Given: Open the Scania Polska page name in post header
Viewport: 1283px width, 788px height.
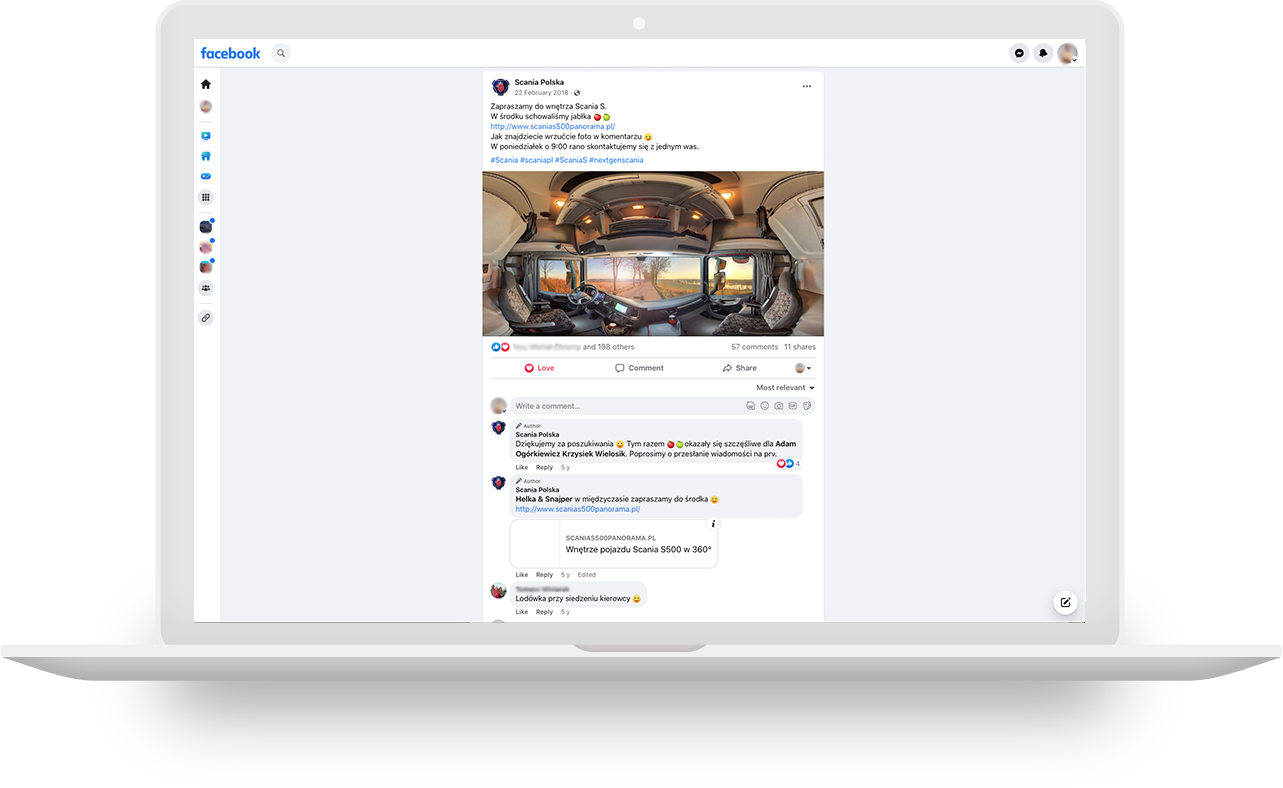Looking at the screenshot, I should [539, 82].
